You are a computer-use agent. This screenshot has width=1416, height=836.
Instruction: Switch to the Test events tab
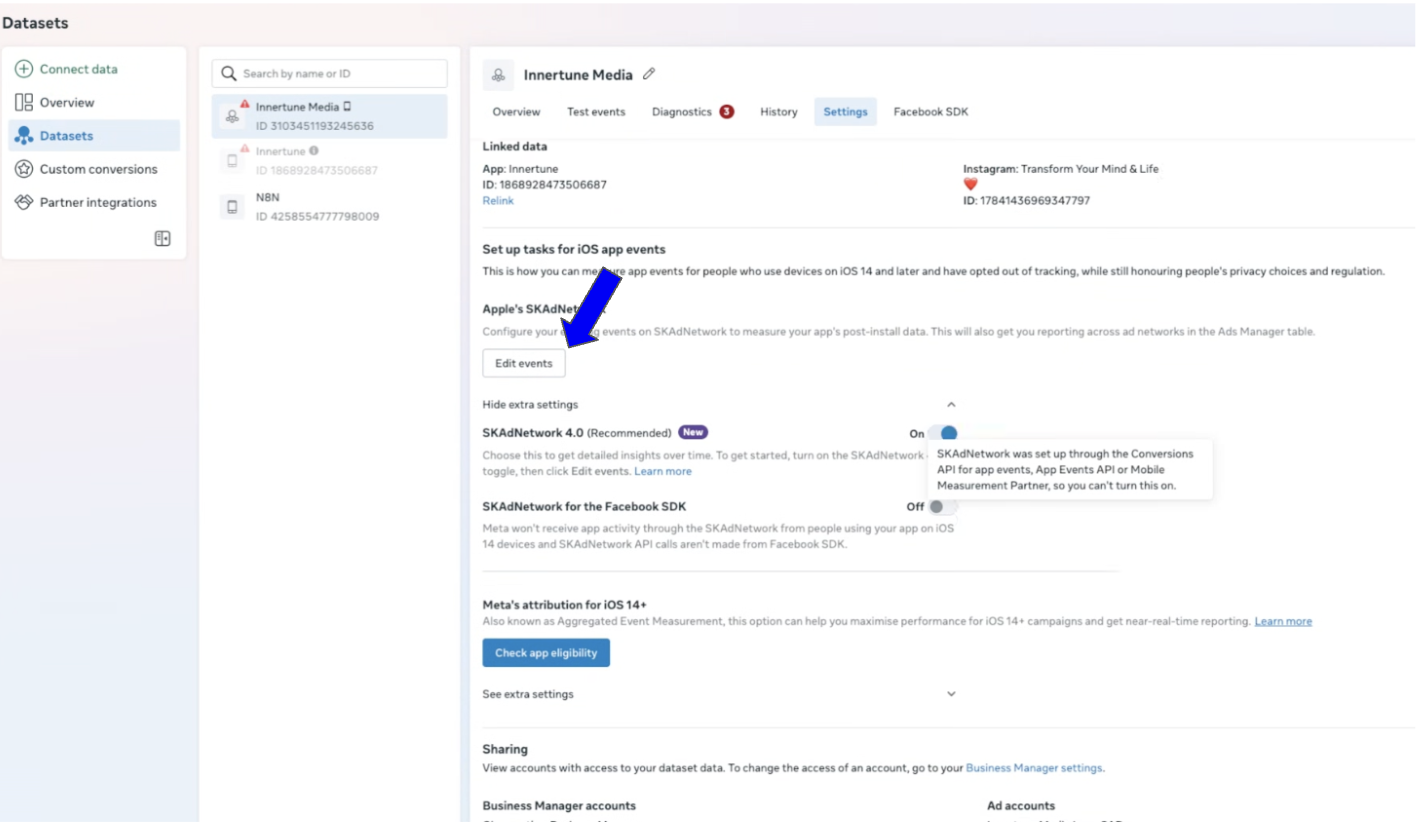(595, 112)
